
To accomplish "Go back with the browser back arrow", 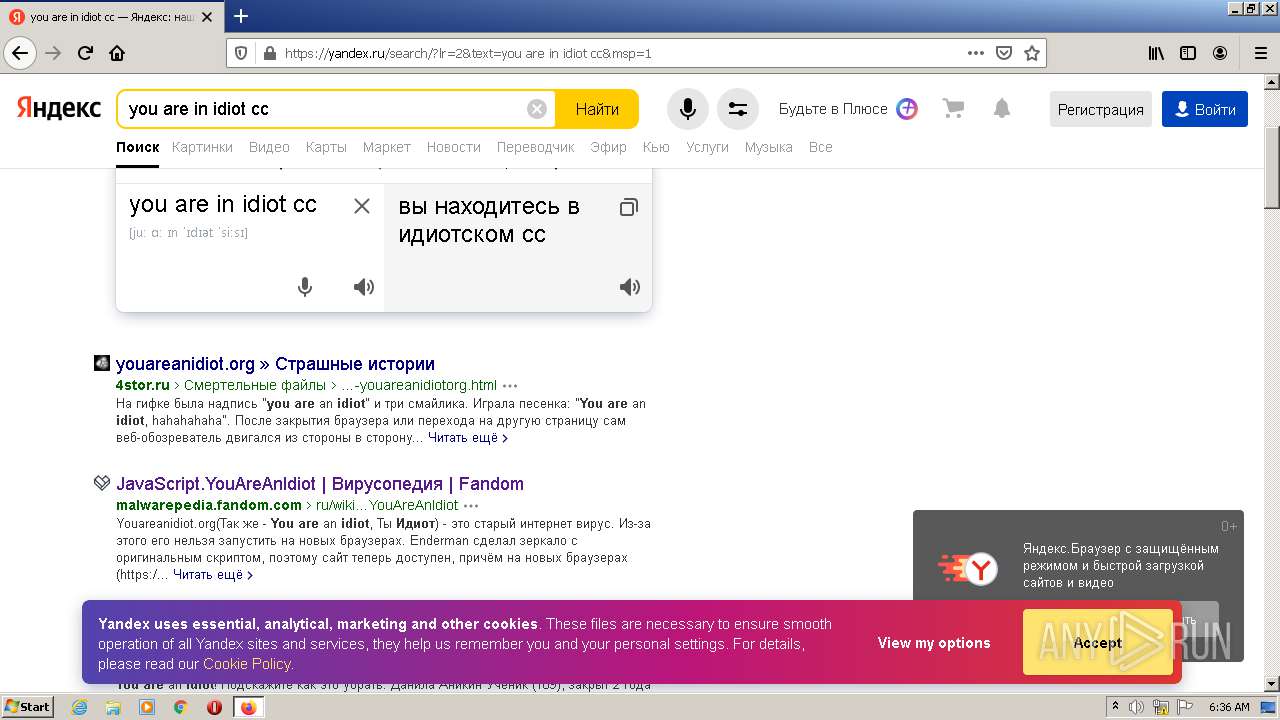I will [x=19, y=53].
